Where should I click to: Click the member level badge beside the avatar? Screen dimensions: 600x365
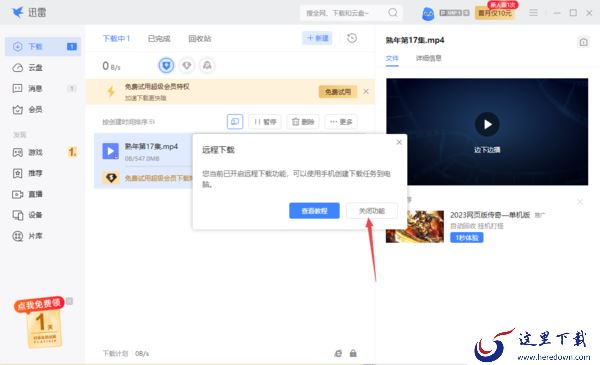[454, 13]
